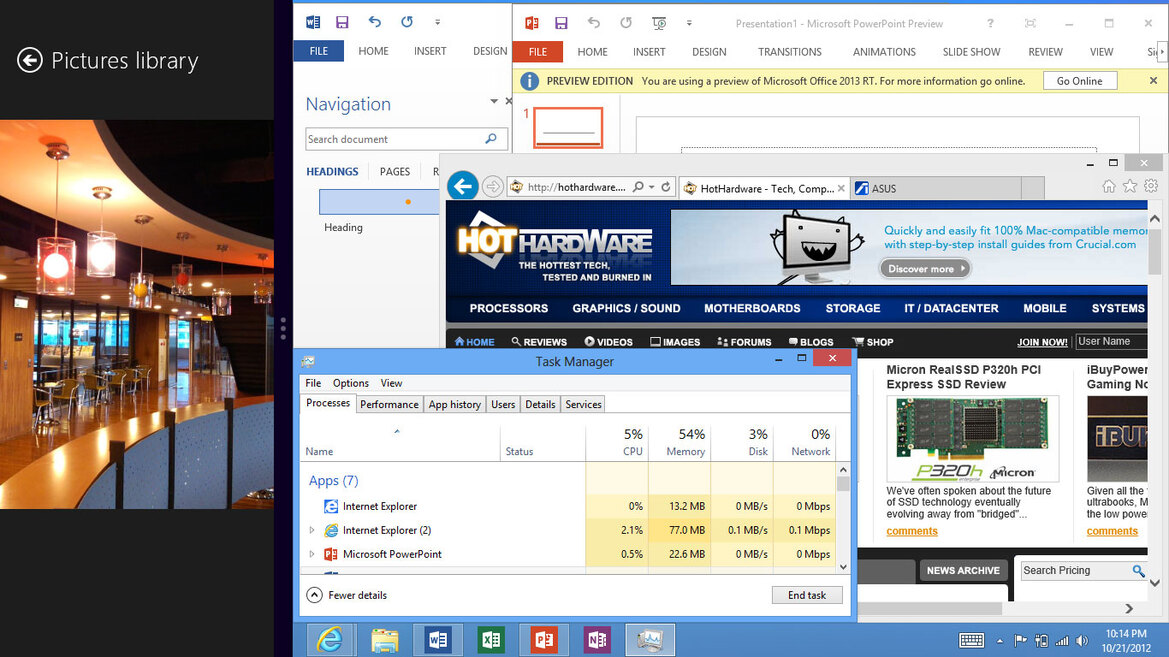Select slide 1 thumbnail in PowerPoint
Screen dimensions: 1169x657
[x=568, y=128]
